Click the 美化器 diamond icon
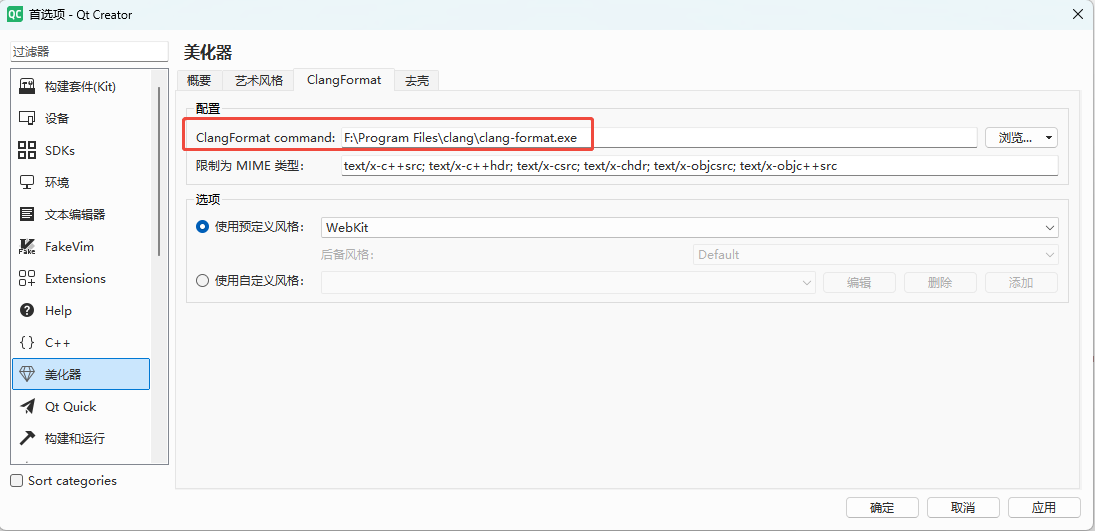 click(x=27, y=374)
